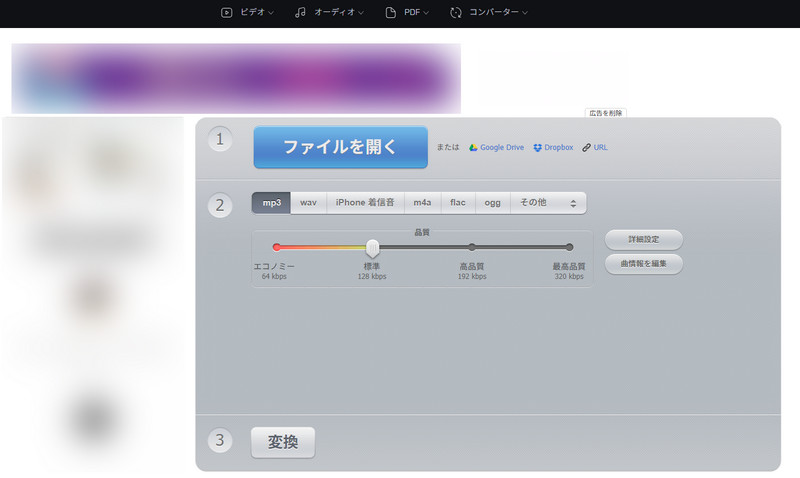The image size is (800, 478).
Task: Select the ogg format tab
Action: (492, 203)
